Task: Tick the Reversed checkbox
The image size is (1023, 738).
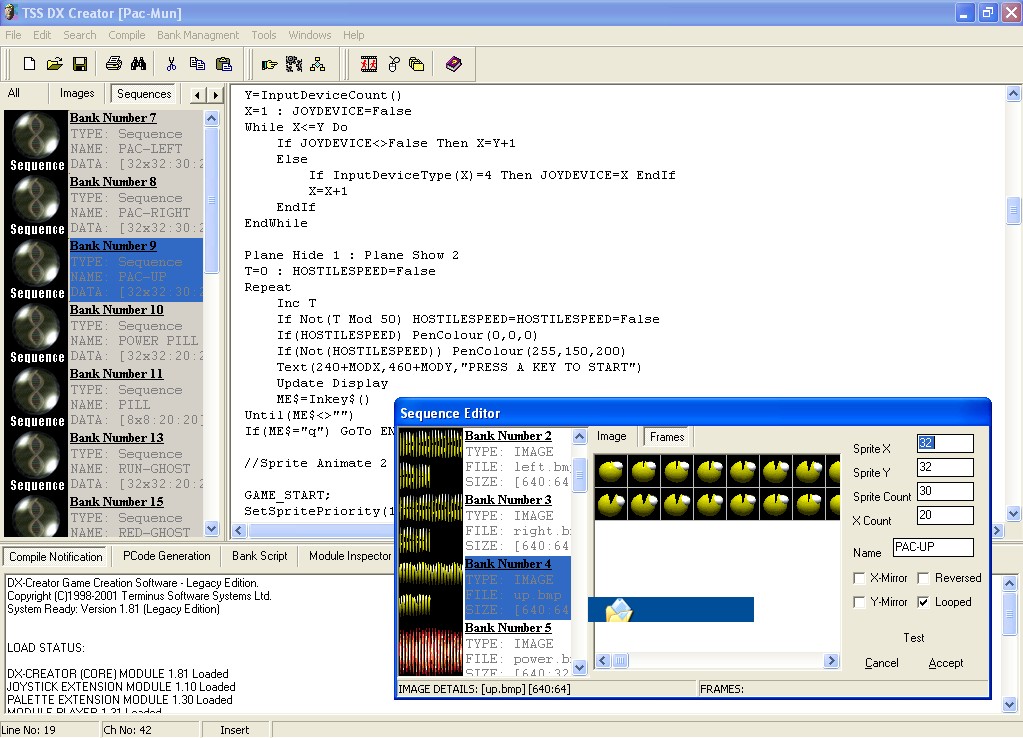Action: pyautogui.click(x=923, y=578)
